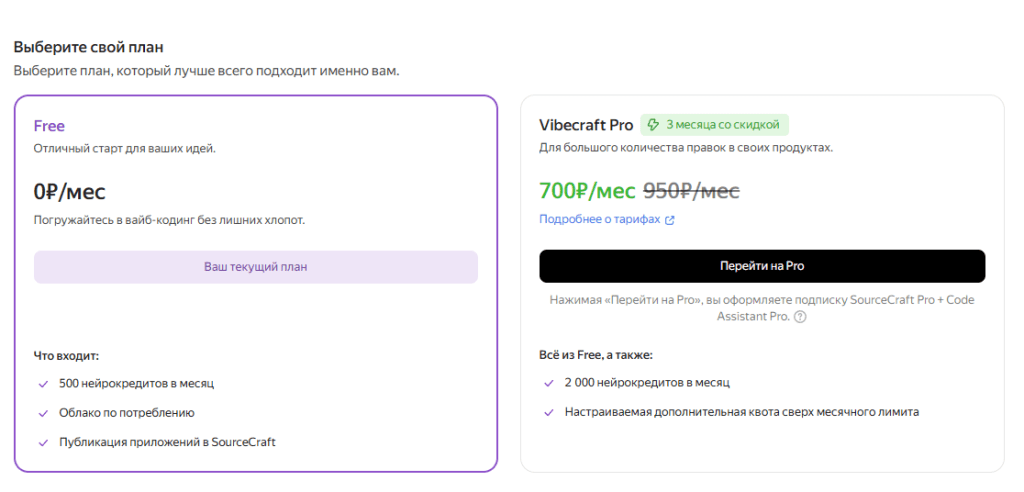Click checkmark icon next to 2 000 нейрокредитов
Viewport: 1024px width, 492px height.
(549, 383)
